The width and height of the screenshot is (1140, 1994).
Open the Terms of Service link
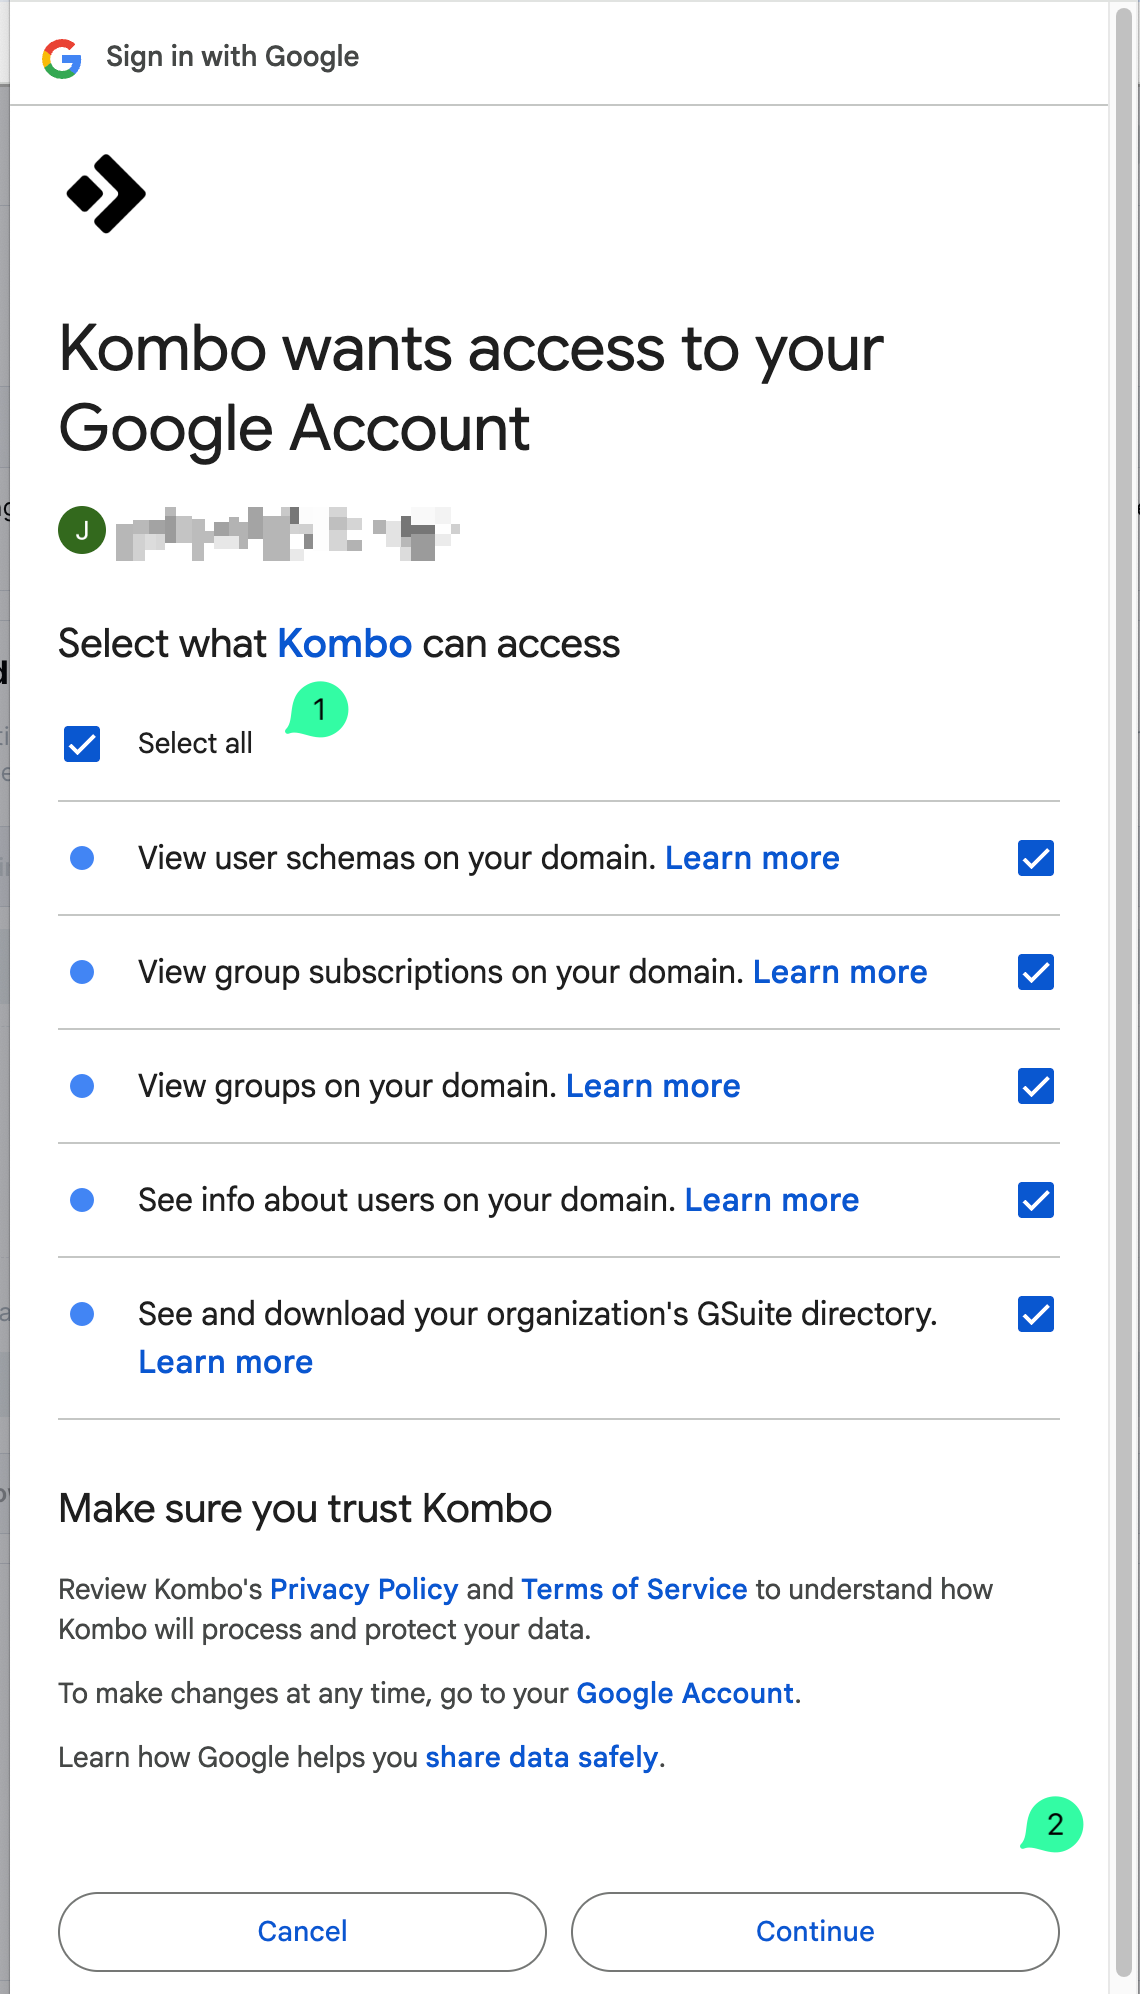pyautogui.click(x=634, y=1589)
